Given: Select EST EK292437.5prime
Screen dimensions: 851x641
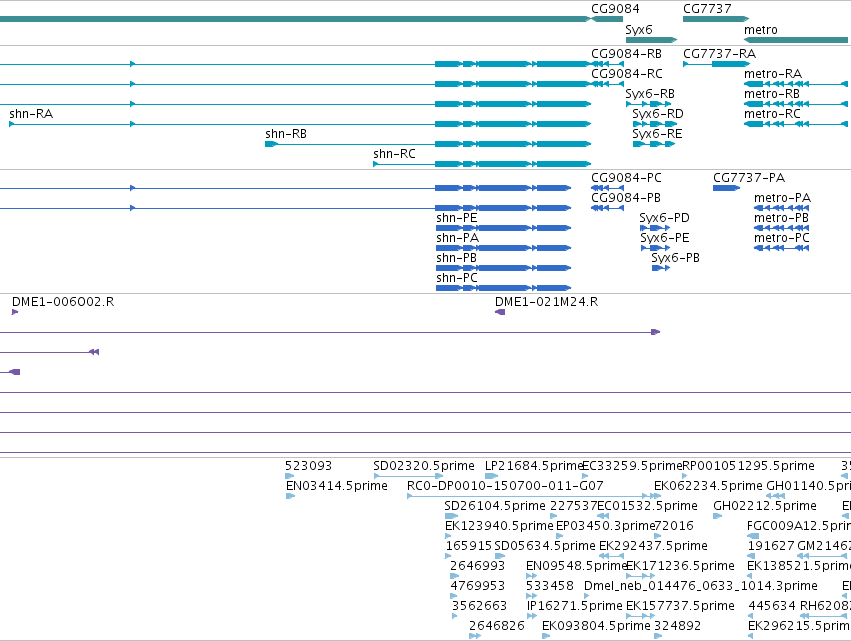Looking at the screenshot, I should click(612, 556).
